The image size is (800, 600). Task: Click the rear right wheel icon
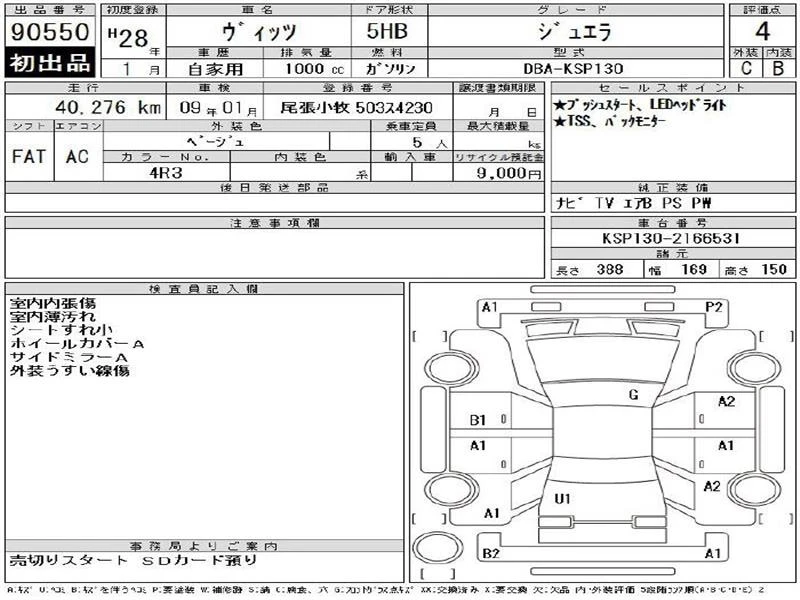[x=755, y=490]
